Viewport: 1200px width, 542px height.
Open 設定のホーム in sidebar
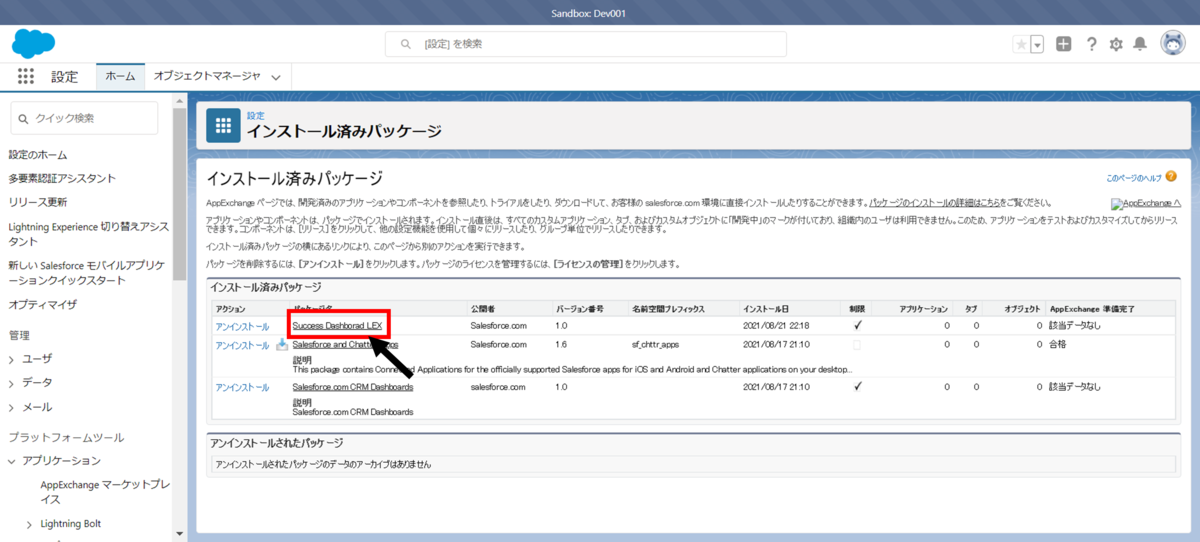[38, 154]
